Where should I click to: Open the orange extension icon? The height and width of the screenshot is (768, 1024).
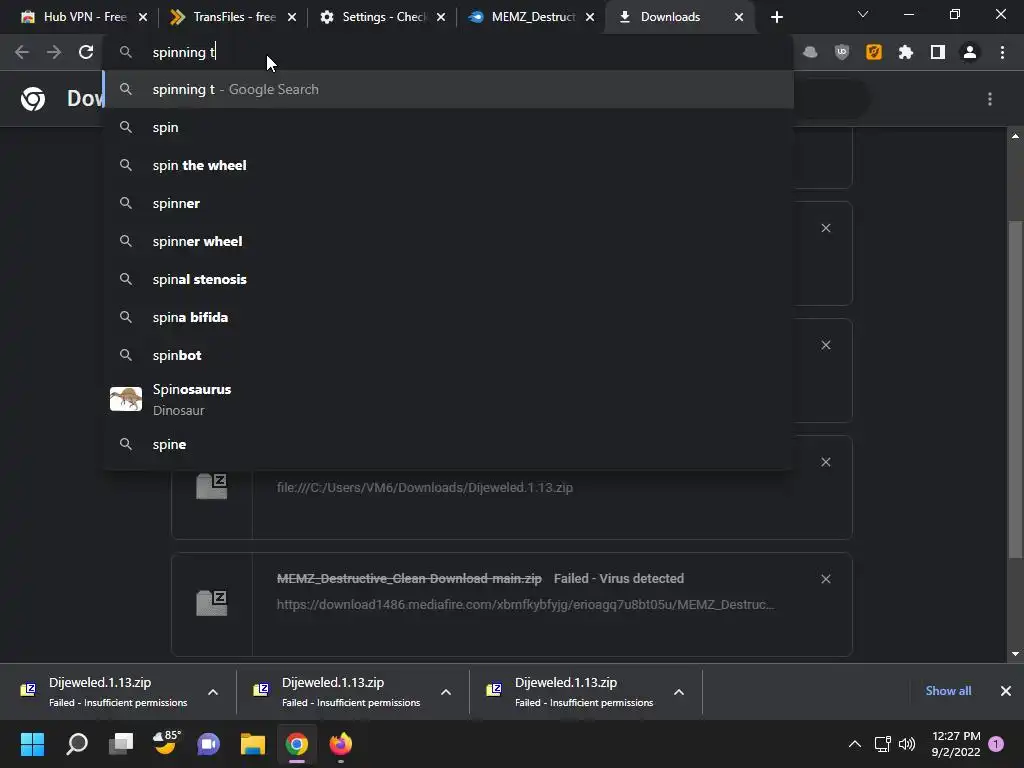pyautogui.click(x=874, y=52)
